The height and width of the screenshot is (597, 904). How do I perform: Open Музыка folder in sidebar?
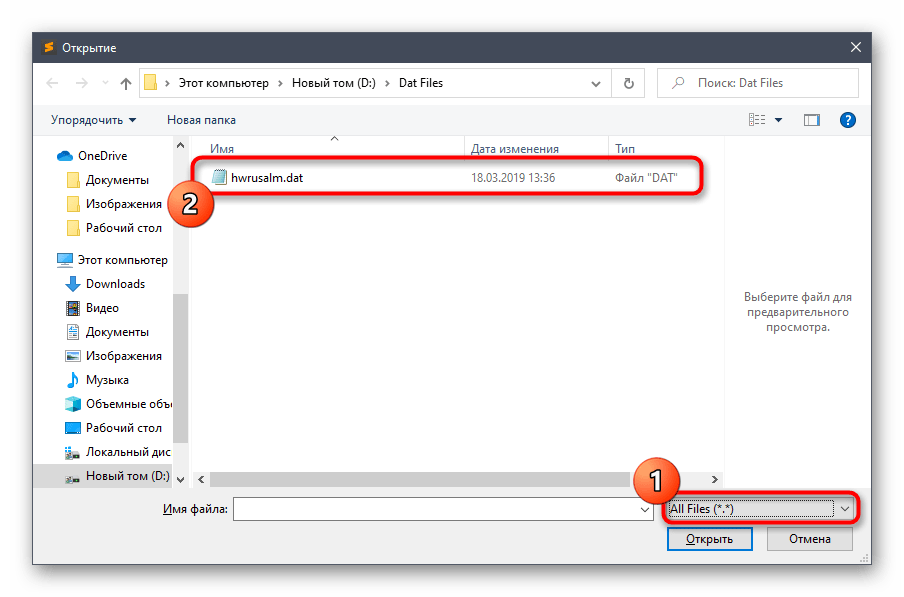click(107, 380)
